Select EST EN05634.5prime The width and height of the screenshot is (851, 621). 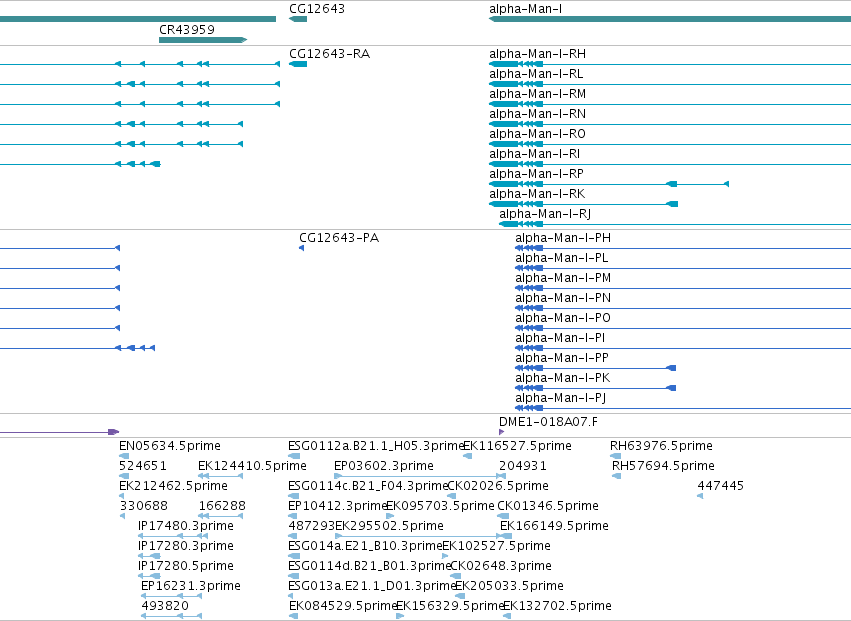point(170,446)
